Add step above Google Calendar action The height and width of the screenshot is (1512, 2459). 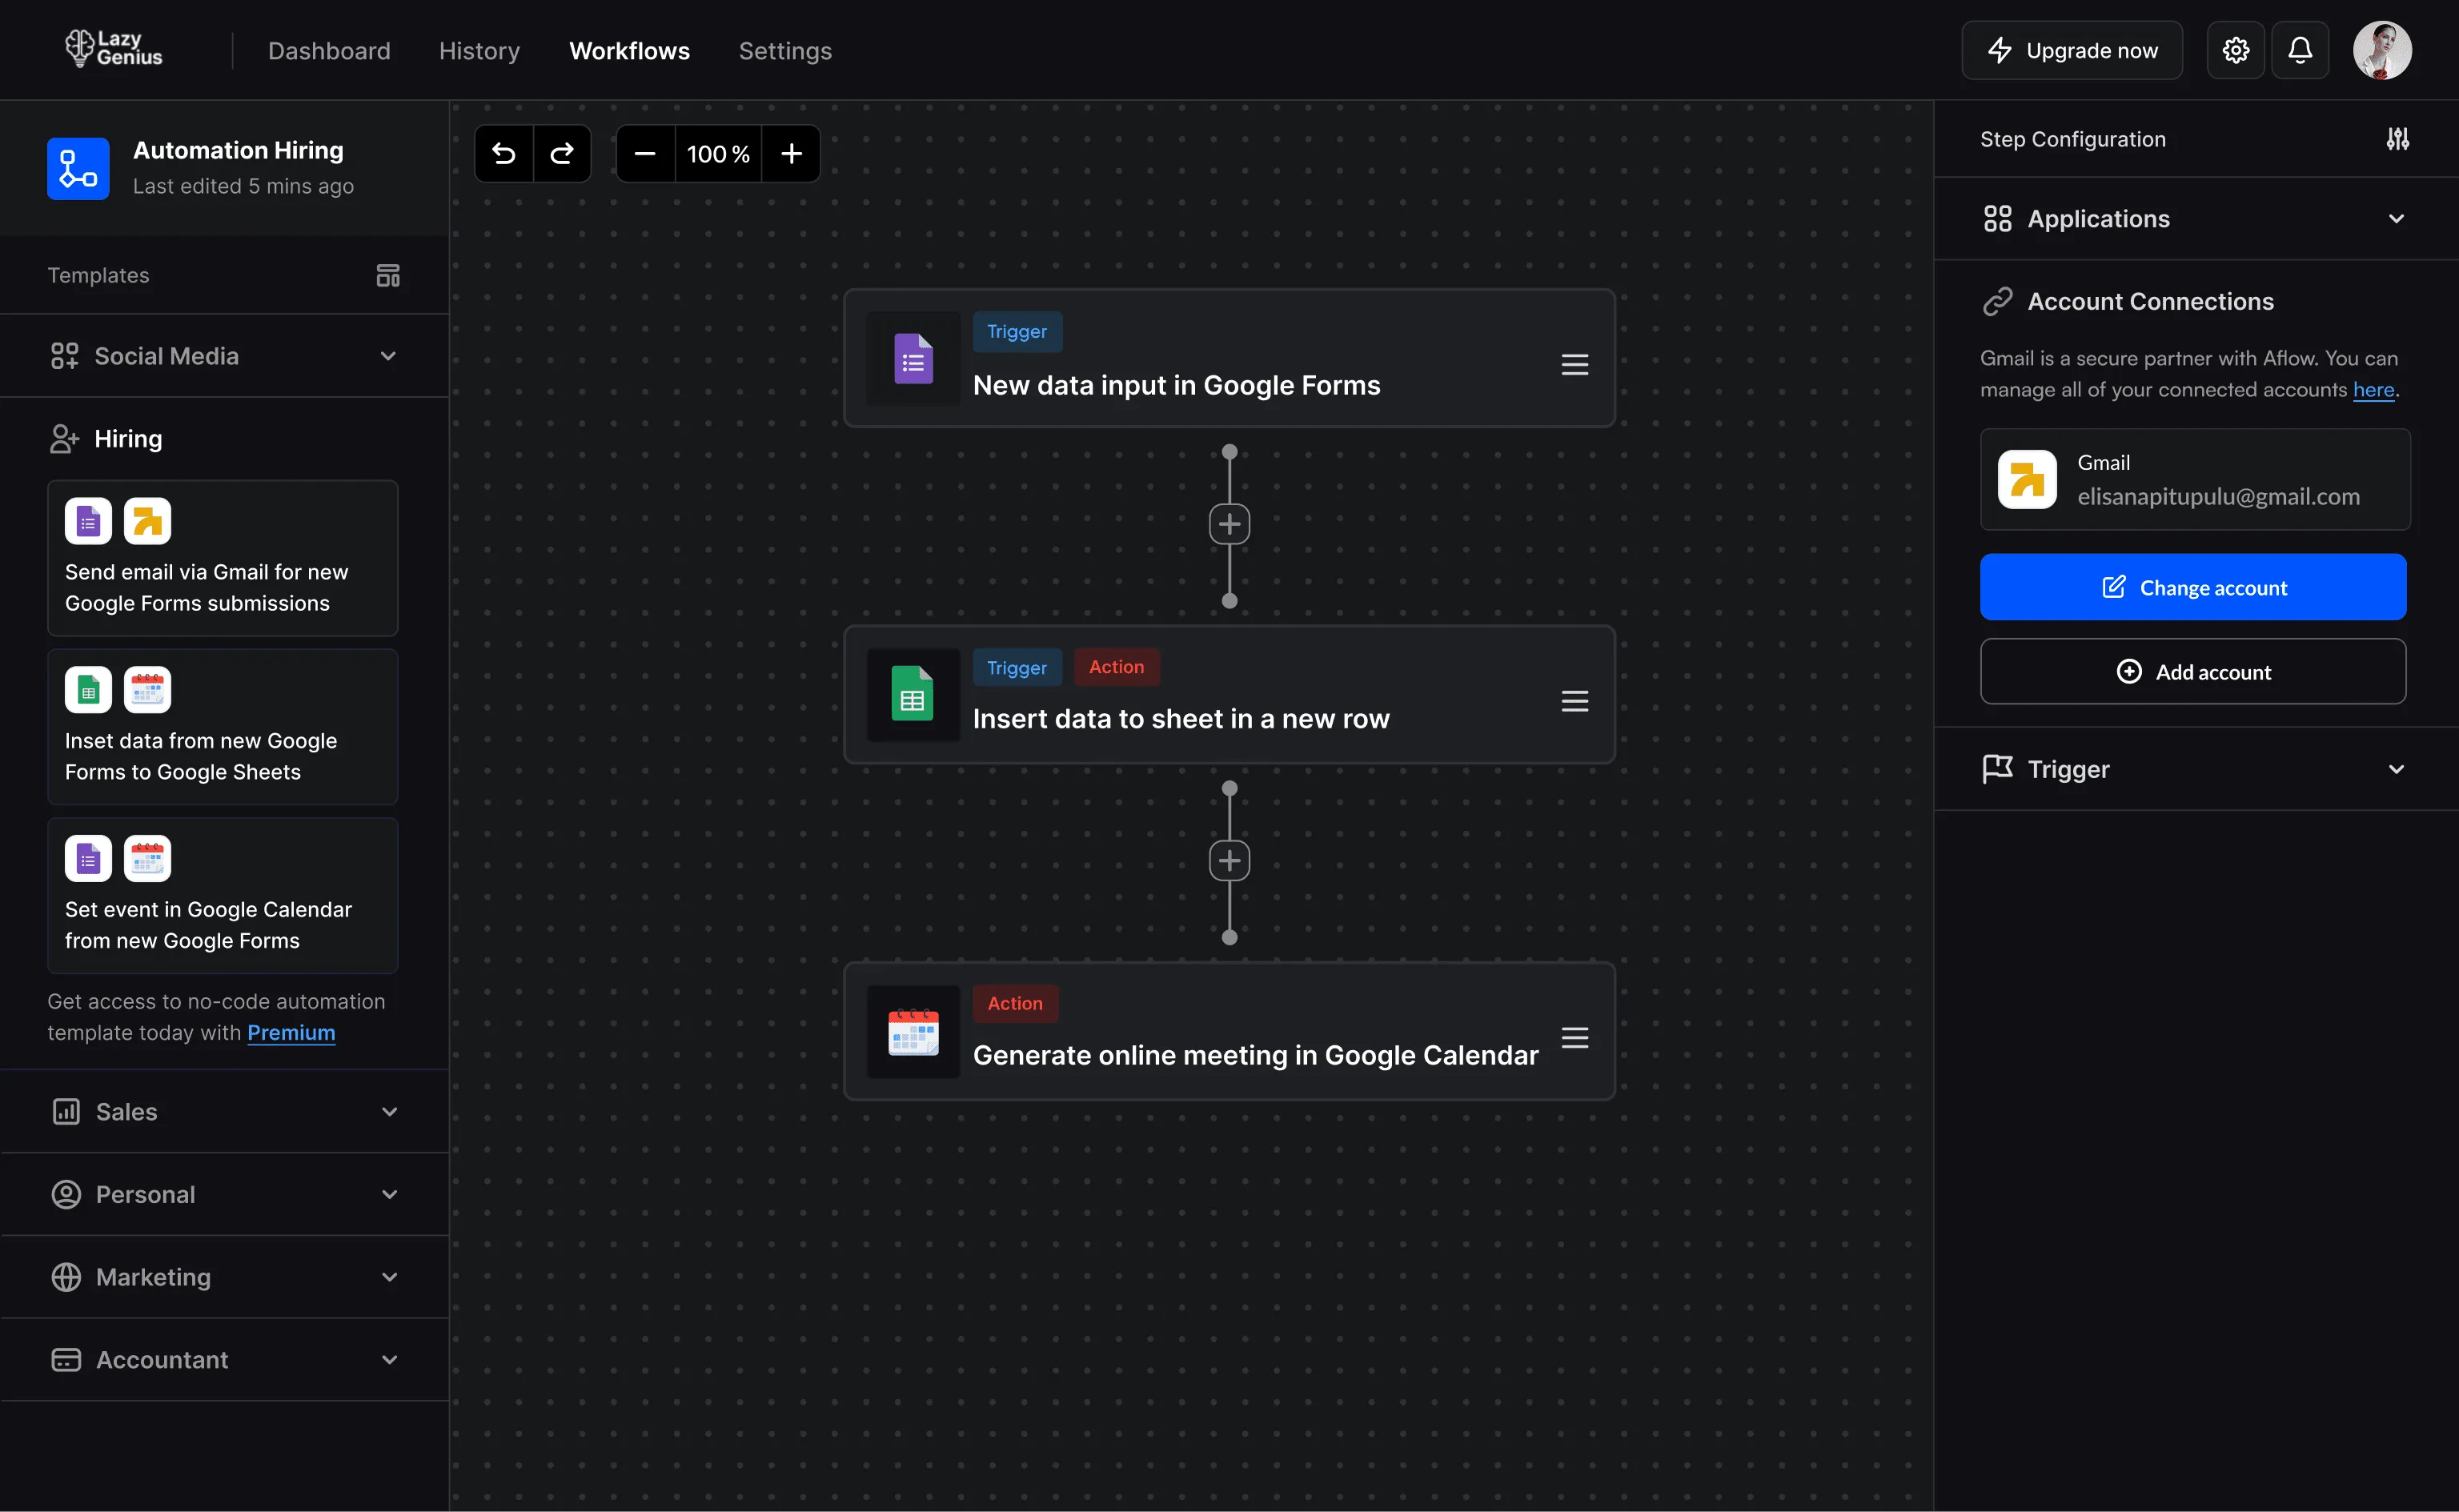[1229, 861]
